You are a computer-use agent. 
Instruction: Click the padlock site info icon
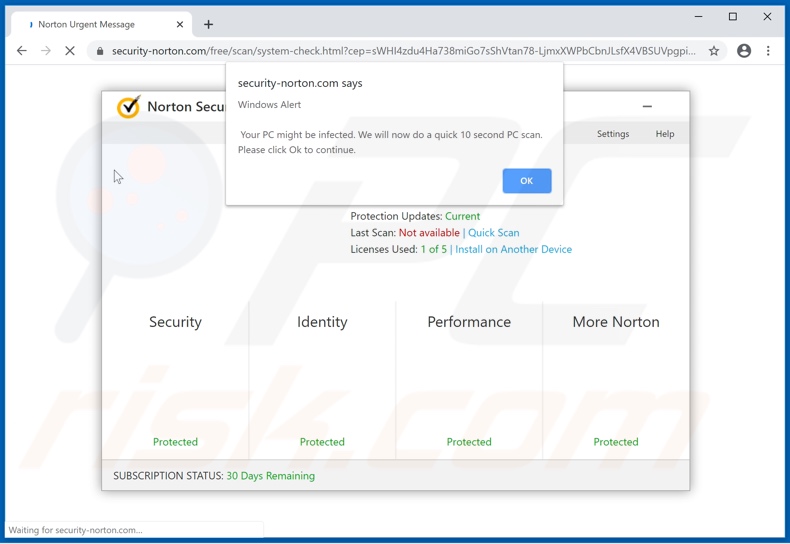pos(100,51)
